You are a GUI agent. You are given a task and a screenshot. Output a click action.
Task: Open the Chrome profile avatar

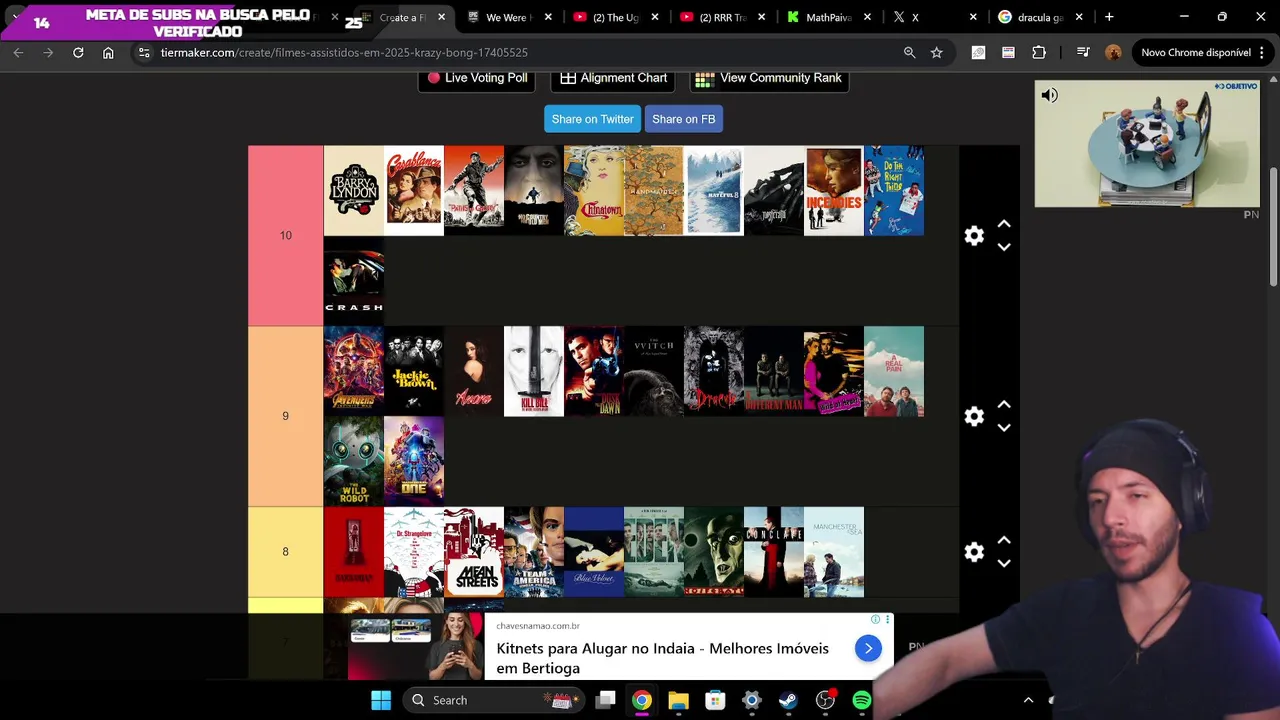coord(1113,52)
